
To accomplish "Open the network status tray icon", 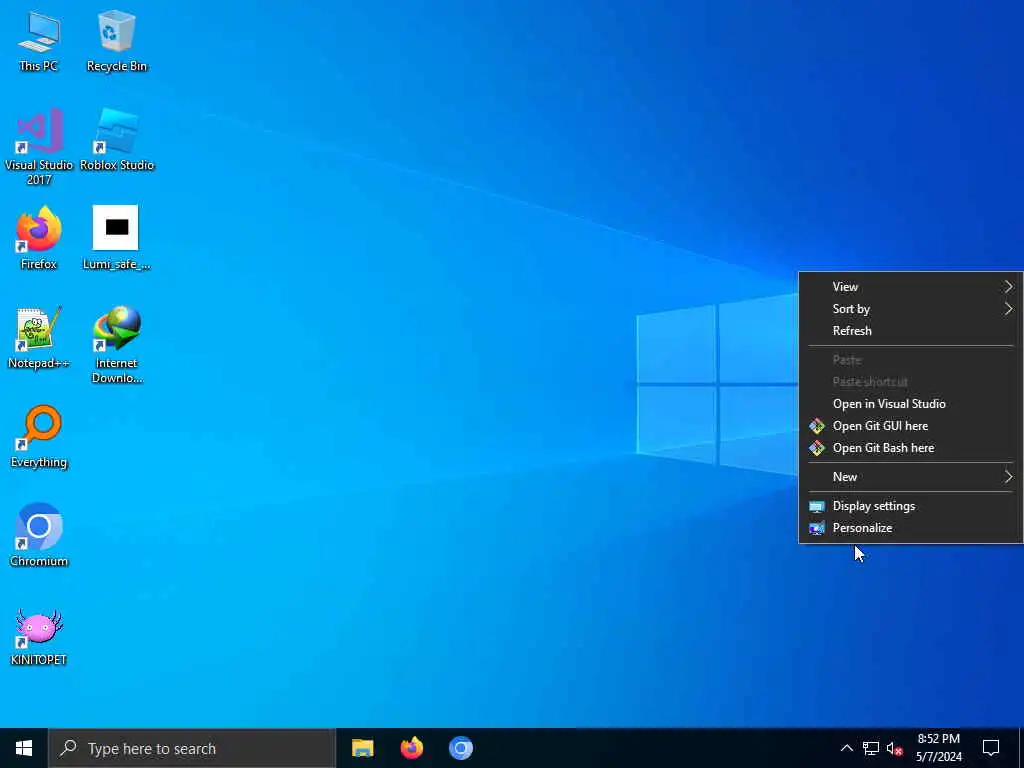I will click(x=871, y=748).
